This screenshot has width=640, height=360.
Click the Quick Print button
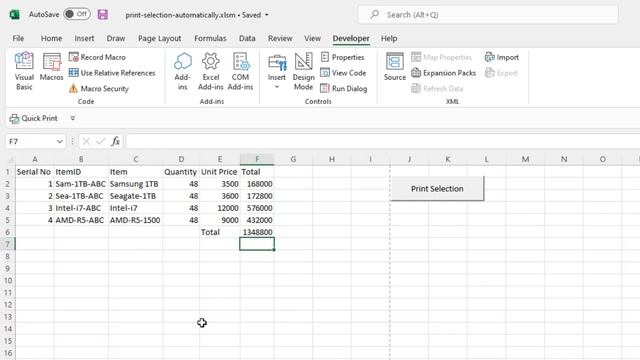tap(33, 118)
